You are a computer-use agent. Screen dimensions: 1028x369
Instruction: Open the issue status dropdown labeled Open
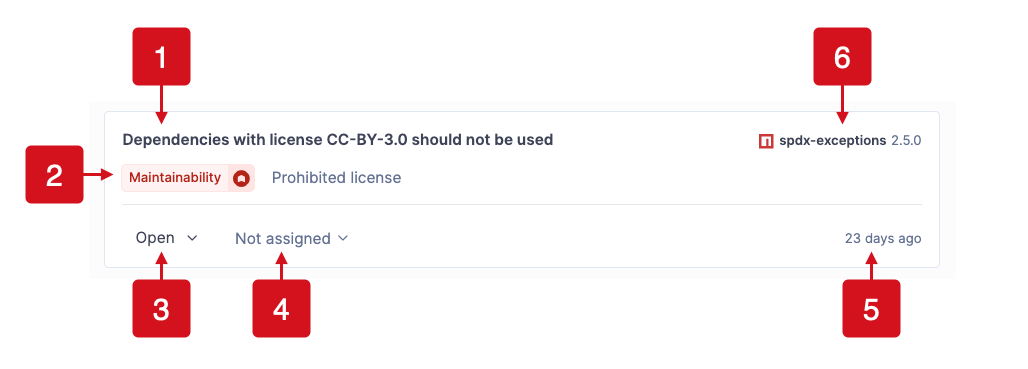click(167, 238)
